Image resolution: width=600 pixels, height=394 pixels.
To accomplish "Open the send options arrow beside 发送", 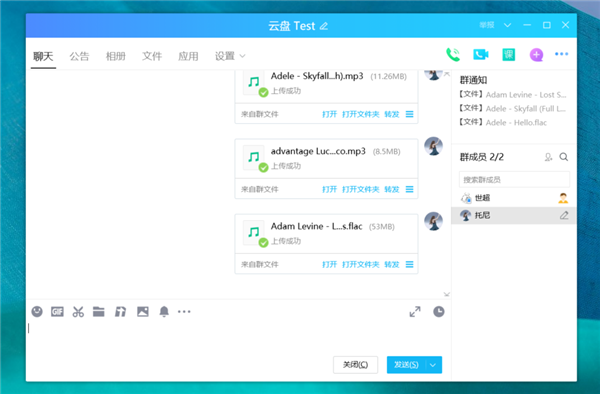I will [433, 365].
